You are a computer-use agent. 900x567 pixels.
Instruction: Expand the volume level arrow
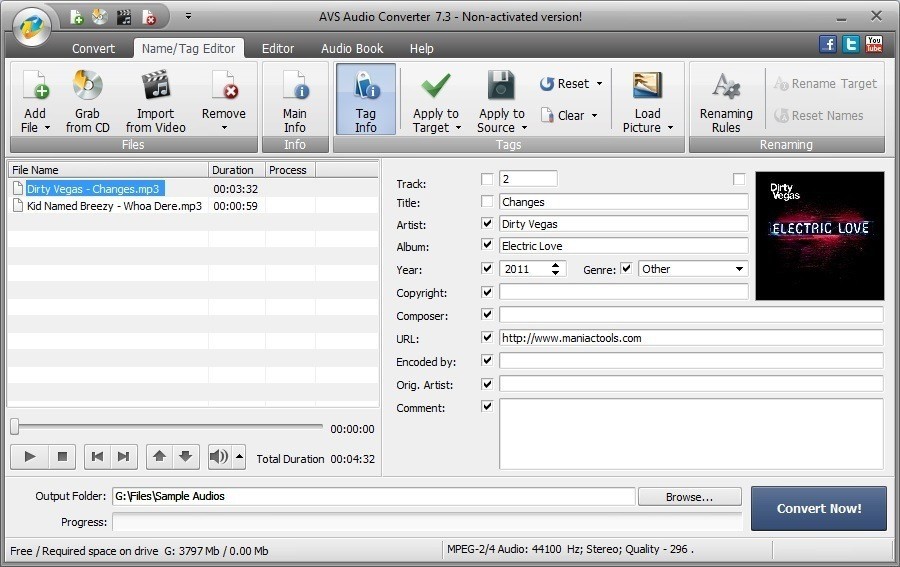(x=239, y=457)
